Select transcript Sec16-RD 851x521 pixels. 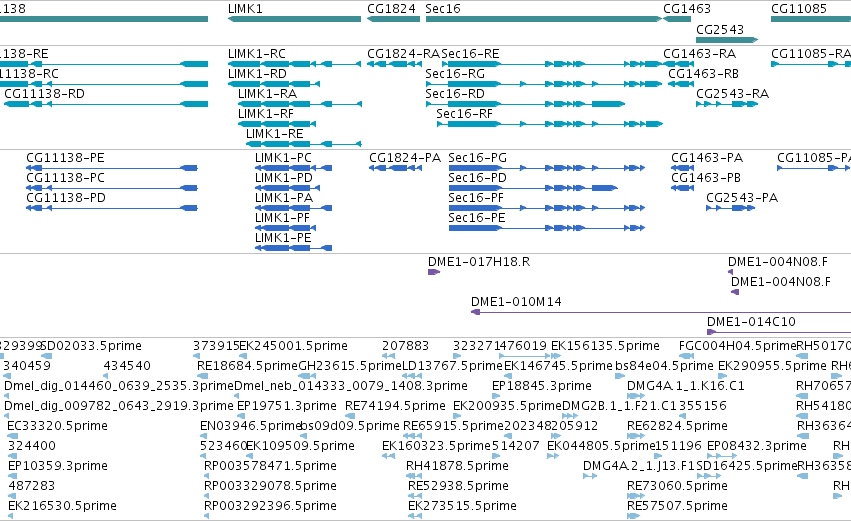tap(455, 94)
